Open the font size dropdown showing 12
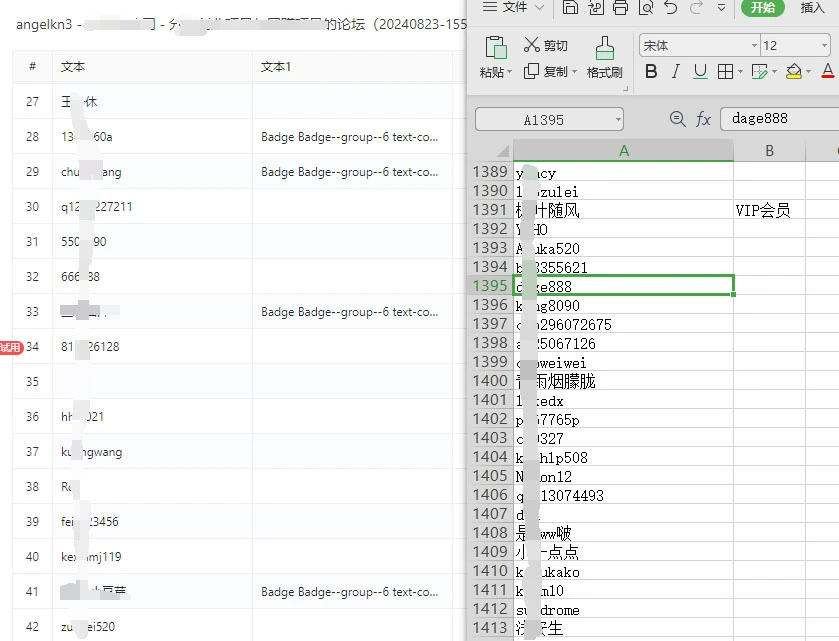 coord(823,46)
